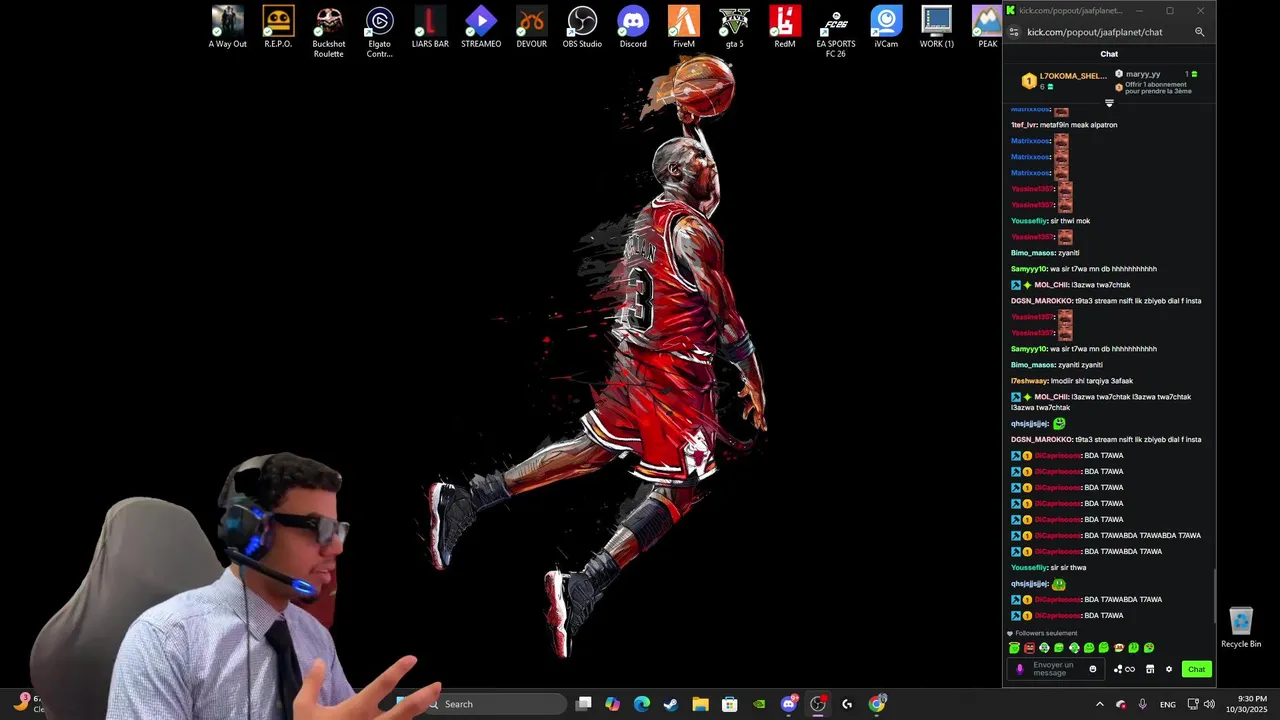Open Microsoft Store from the taskbar

pyautogui.click(x=730, y=704)
